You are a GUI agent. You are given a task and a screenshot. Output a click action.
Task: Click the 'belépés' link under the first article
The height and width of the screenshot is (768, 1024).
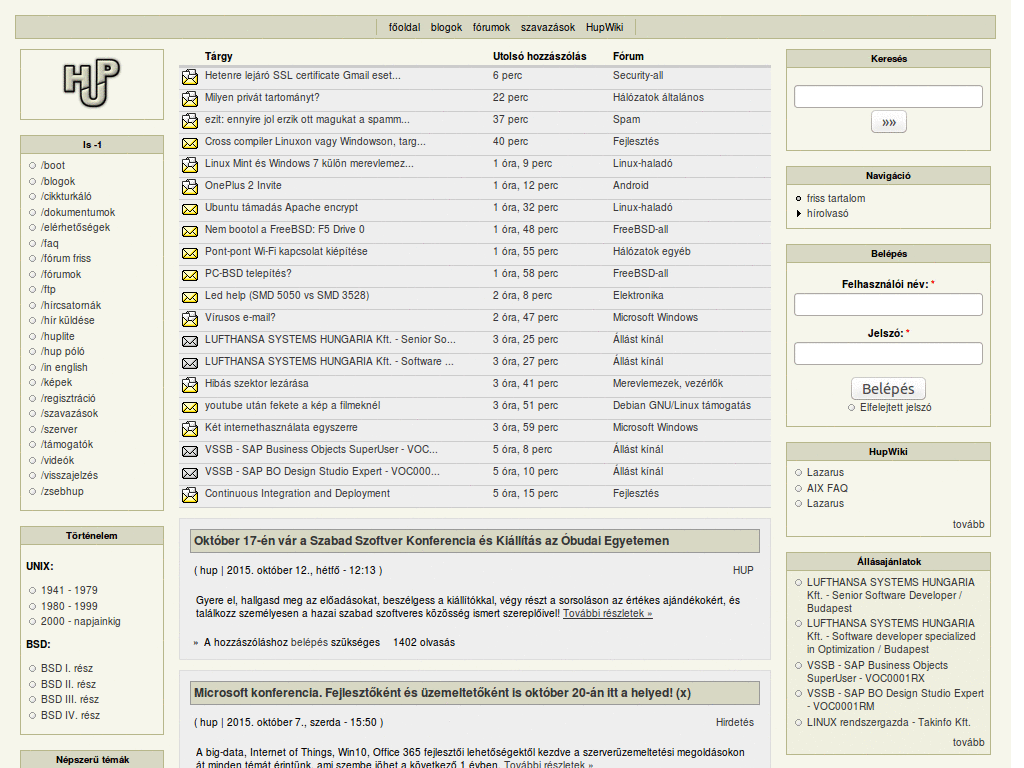click(x=309, y=642)
